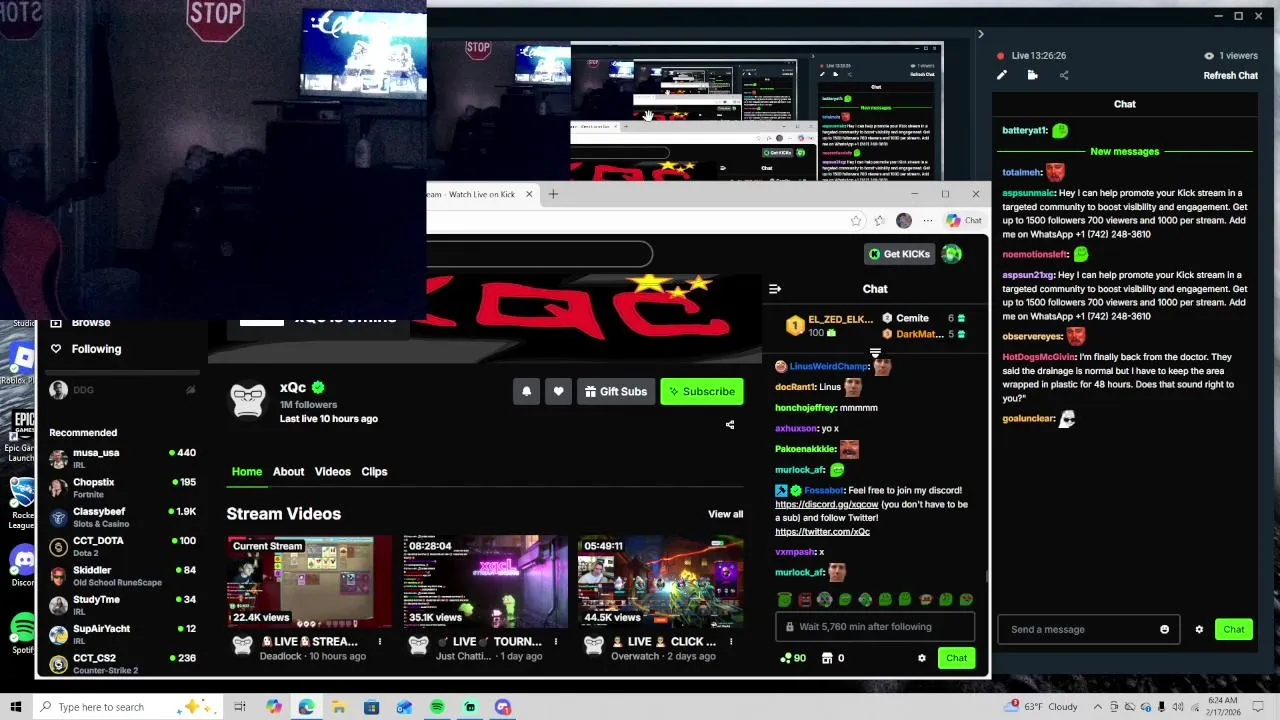Open the shop icon showing 0

tap(832, 658)
